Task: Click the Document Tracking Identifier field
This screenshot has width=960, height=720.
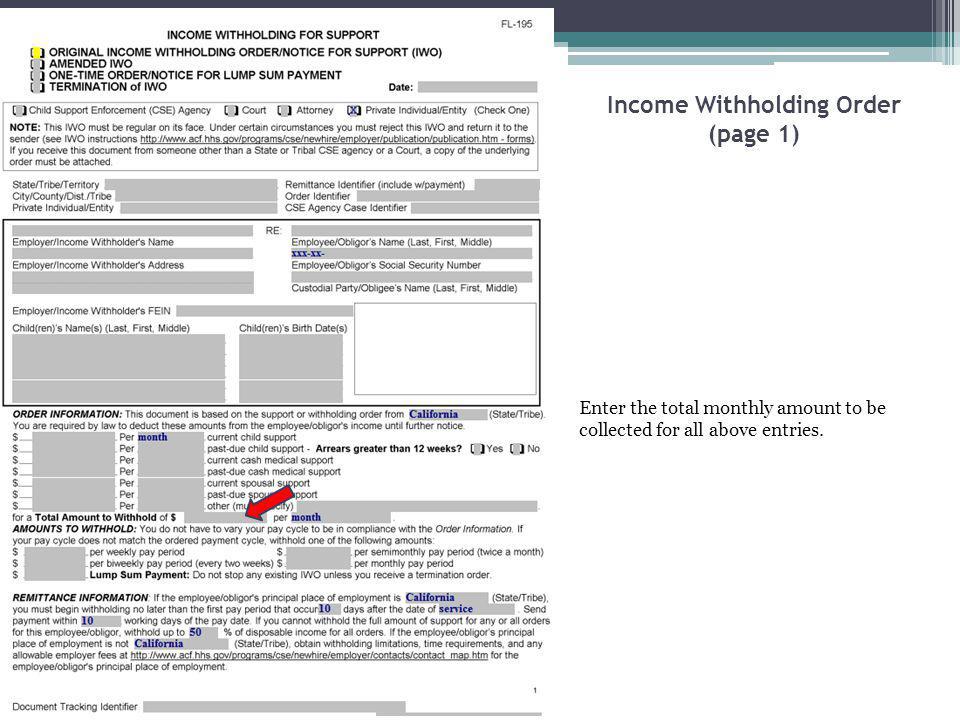Action: (274, 707)
